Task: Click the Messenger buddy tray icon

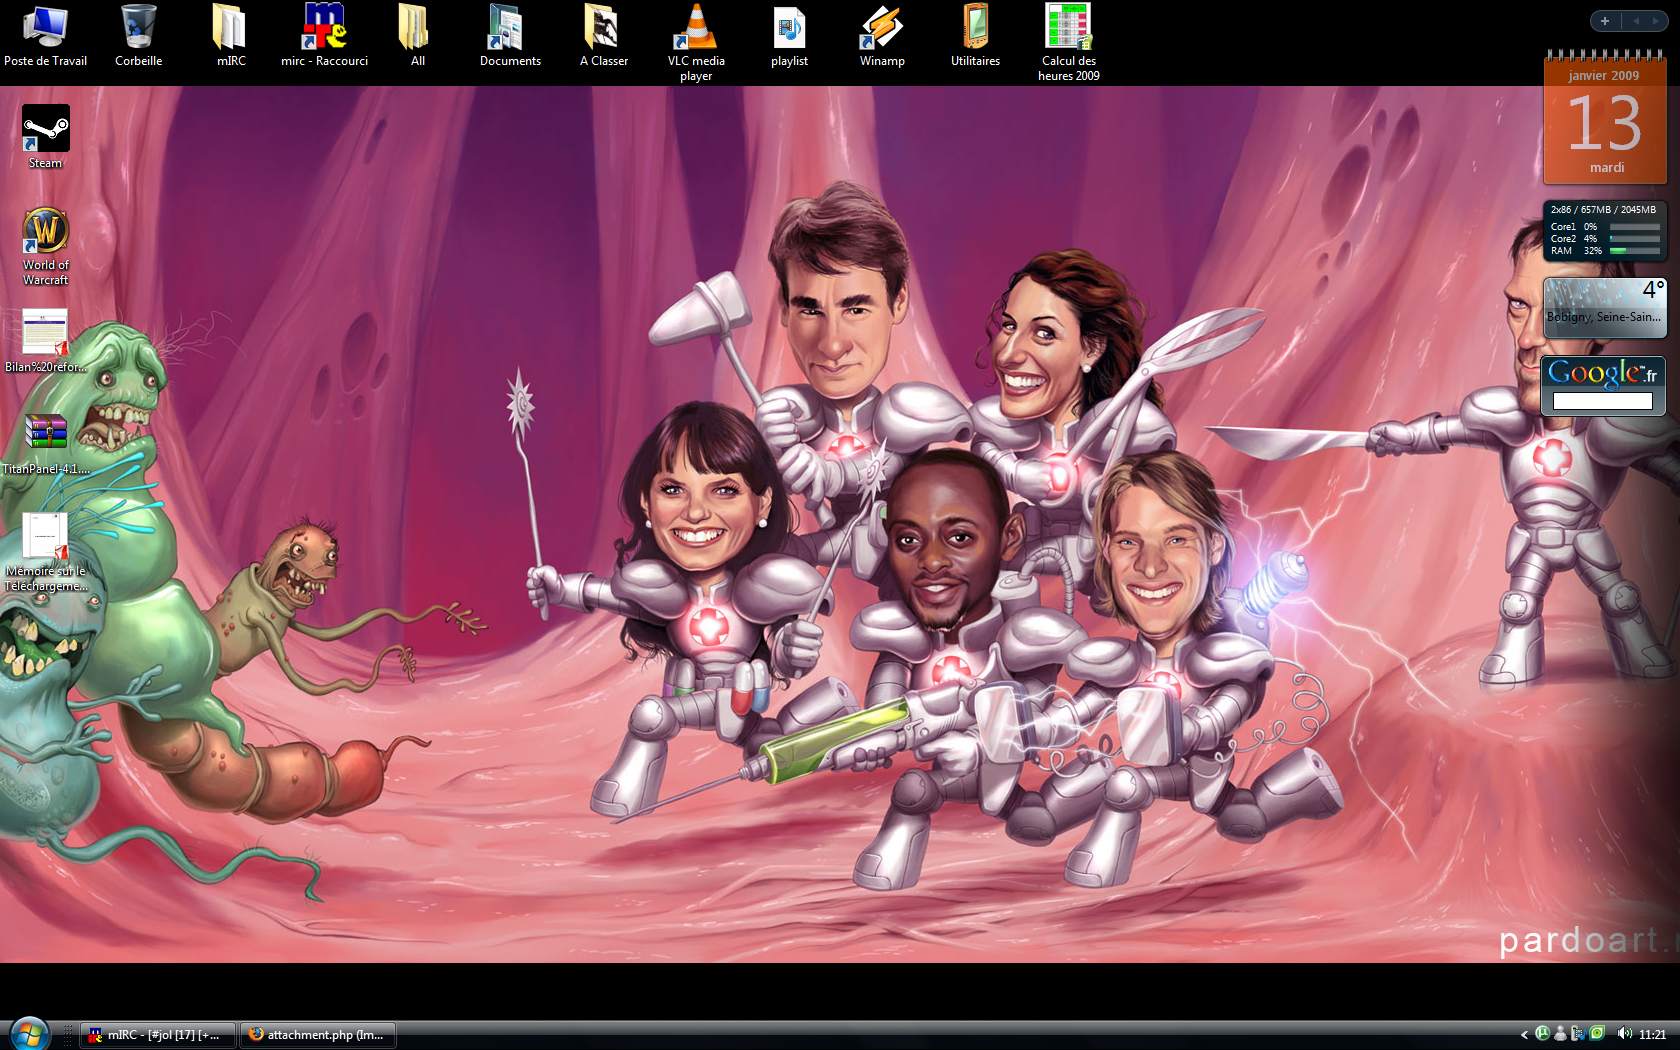Action: [1560, 1034]
